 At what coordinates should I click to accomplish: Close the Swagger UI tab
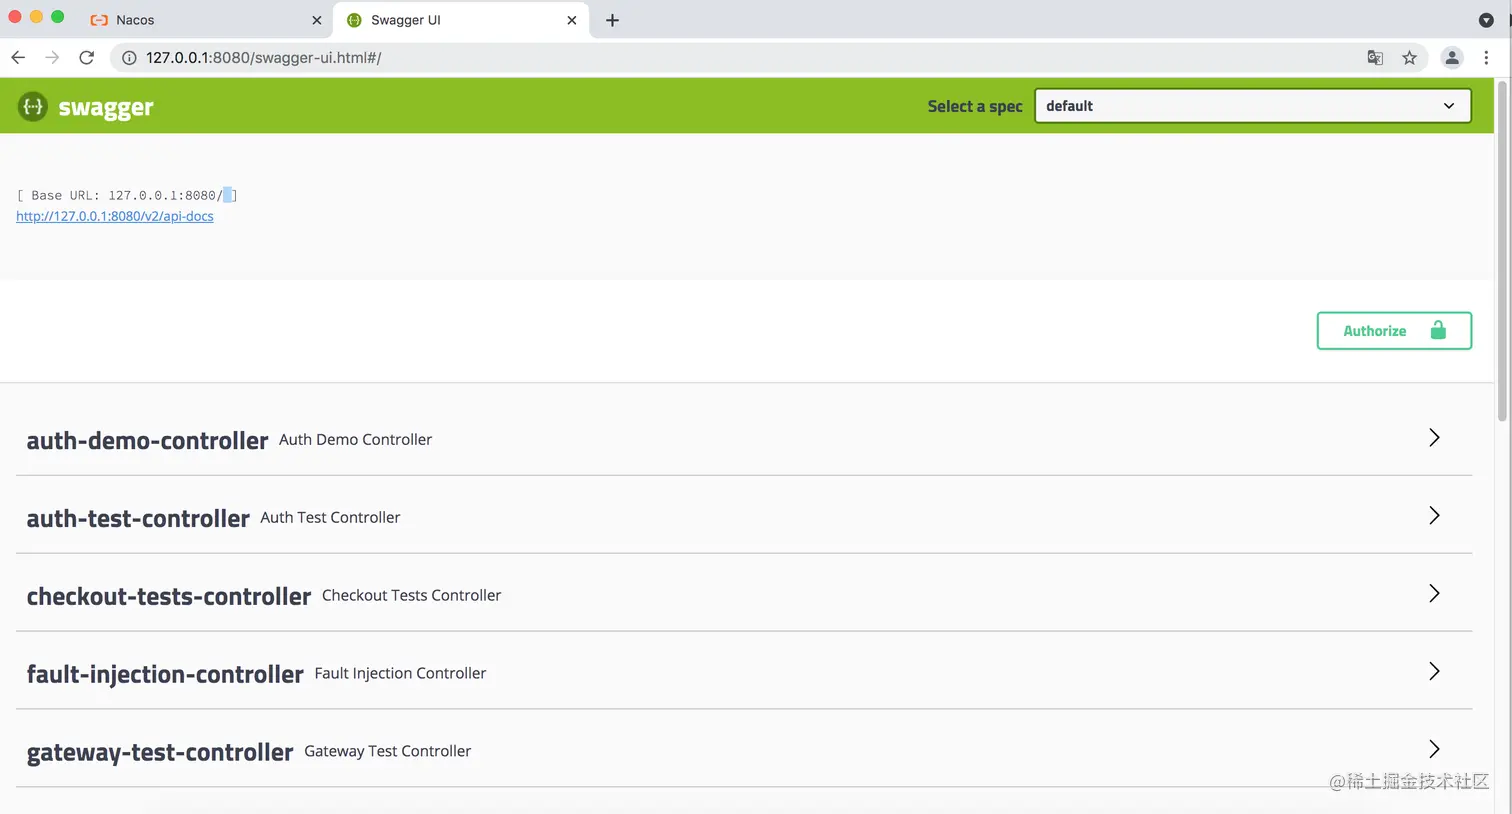pyautogui.click(x=572, y=20)
